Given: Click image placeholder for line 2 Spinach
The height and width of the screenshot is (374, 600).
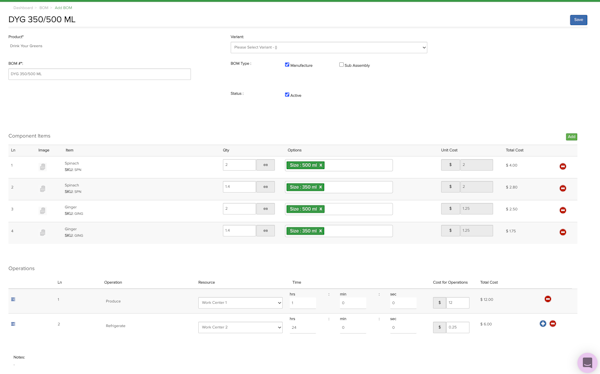Looking at the screenshot, I should pos(42,188).
